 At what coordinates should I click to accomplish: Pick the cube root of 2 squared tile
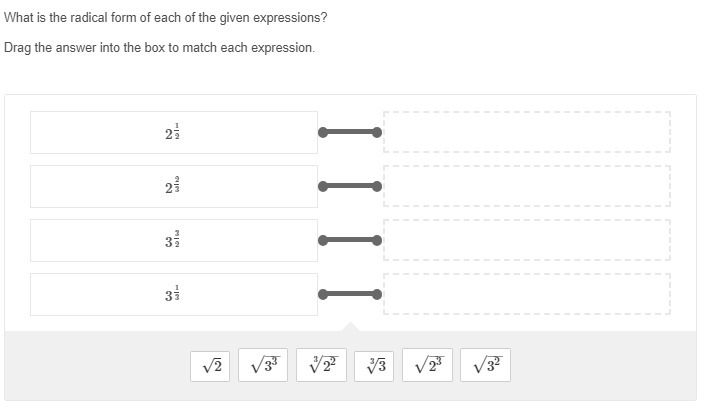[321, 366]
